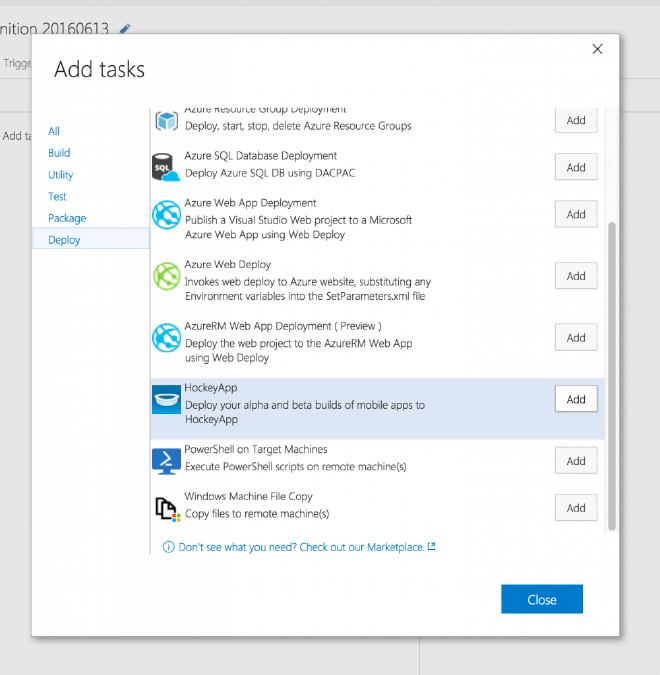Viewport: 660px width, 675px height.
Task: Open the Test category
Action: click(x=57, y=196)
